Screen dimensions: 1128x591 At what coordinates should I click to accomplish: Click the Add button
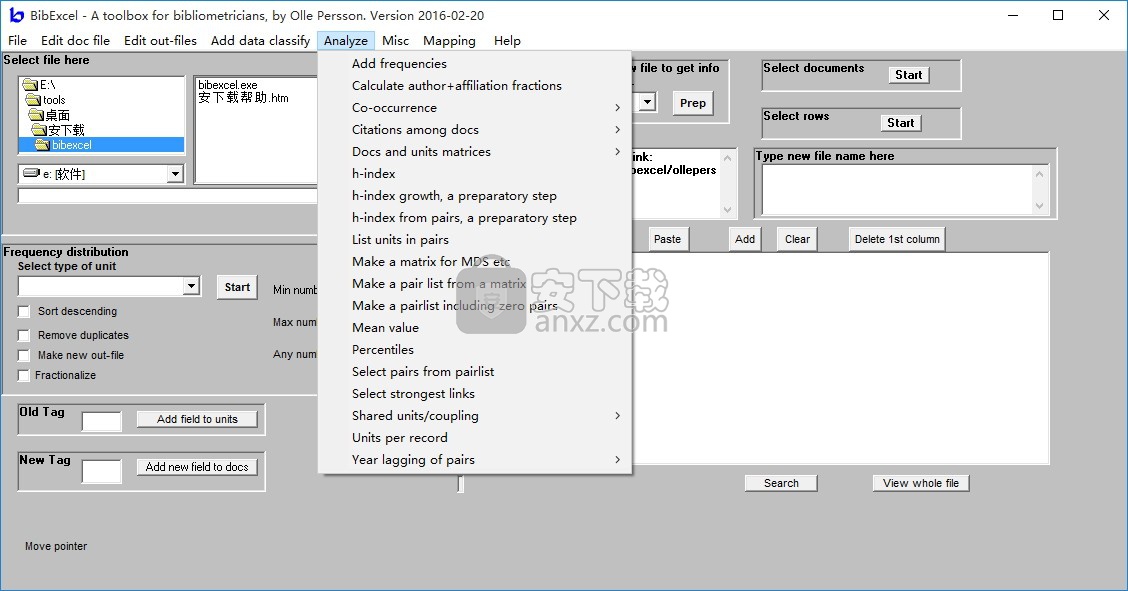pos(745,239)
